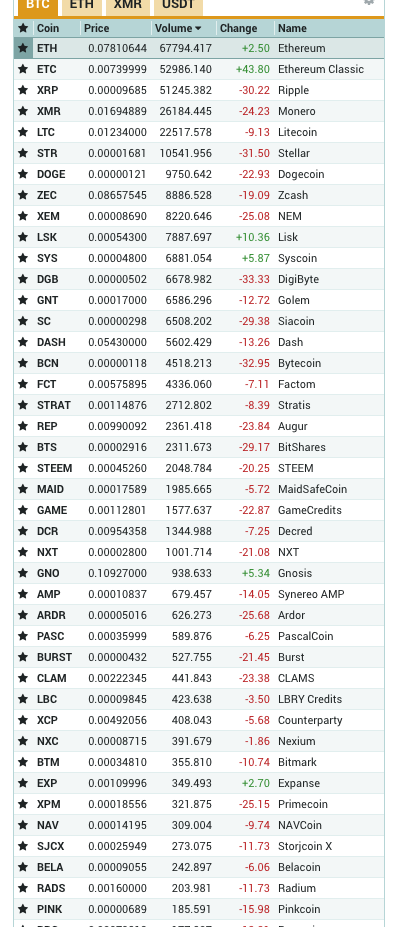Click the star next to DASH
Screen dimensions: 396x927
[x=23, y=342]
